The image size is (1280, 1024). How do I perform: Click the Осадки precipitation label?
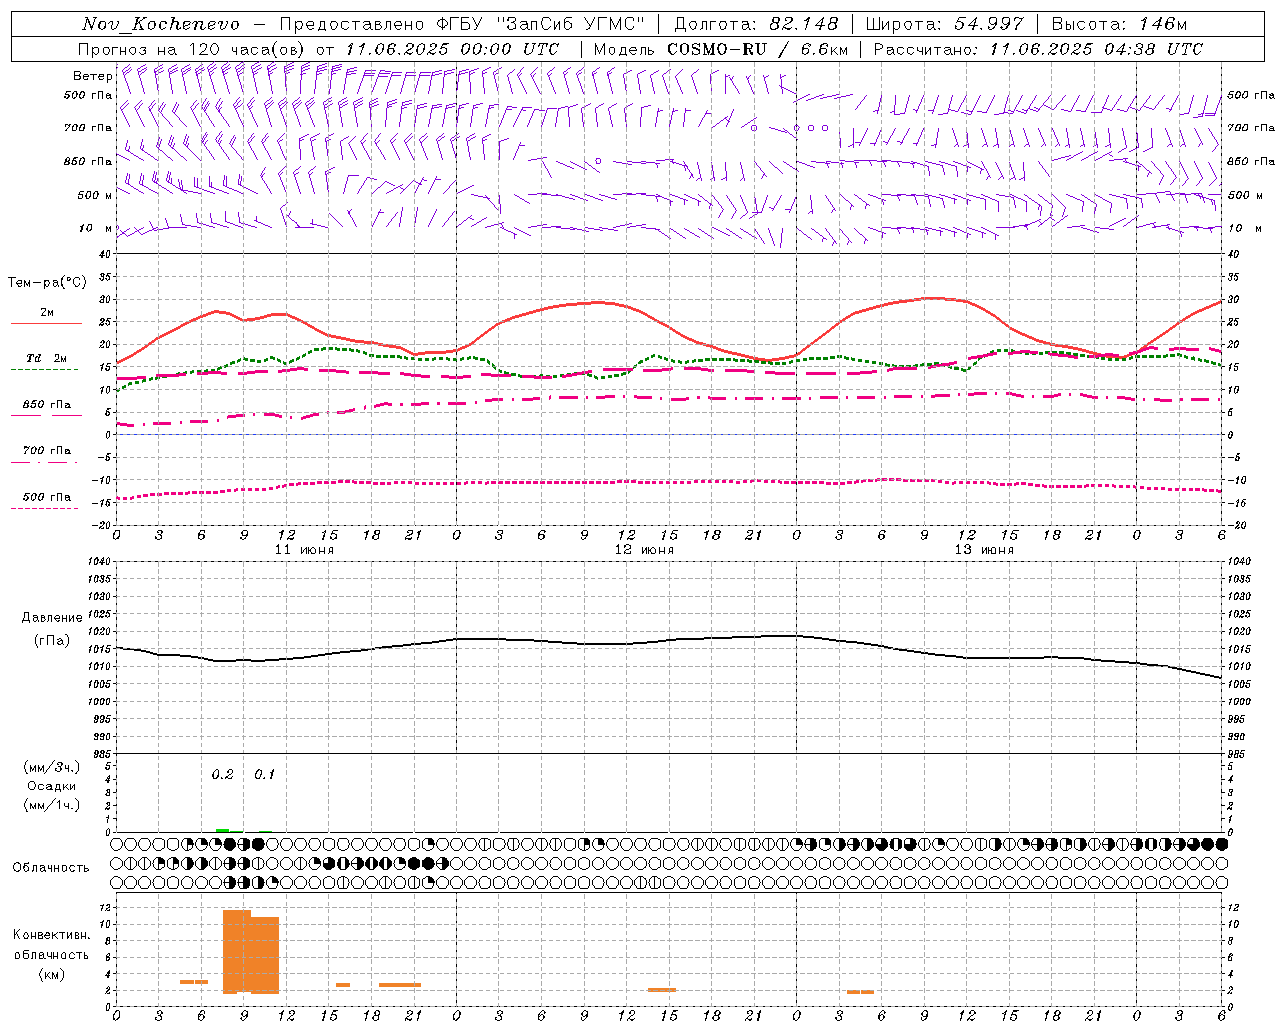(52, 786)
